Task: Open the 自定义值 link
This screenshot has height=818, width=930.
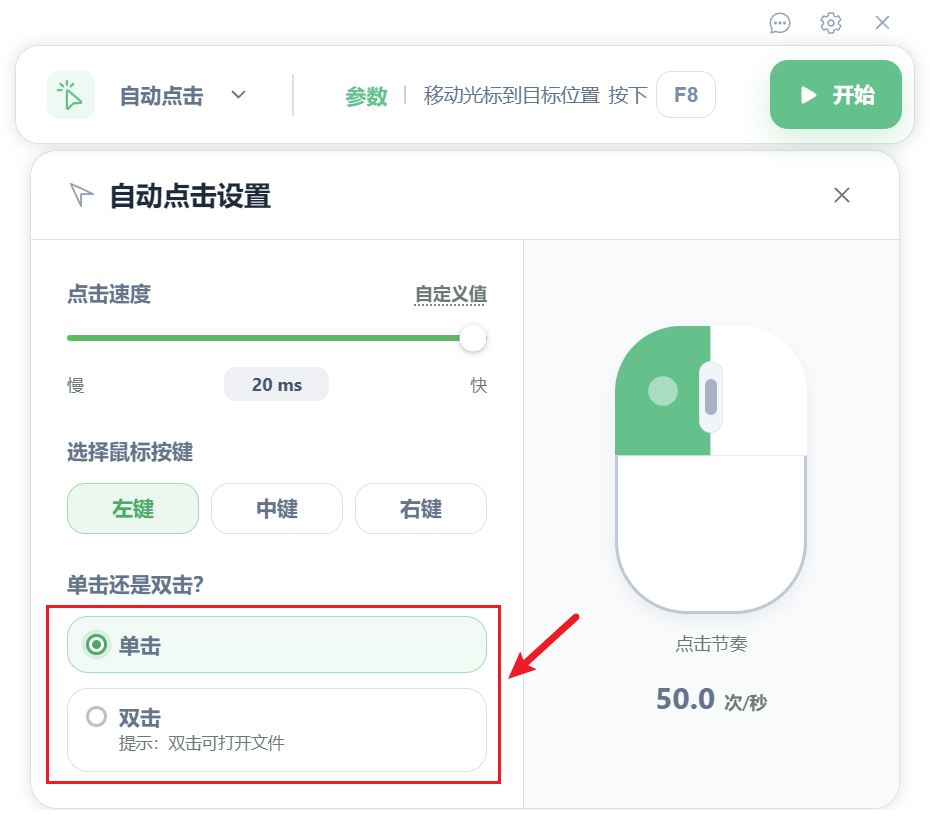Action: pyautogui.click(x=451, y=294)
